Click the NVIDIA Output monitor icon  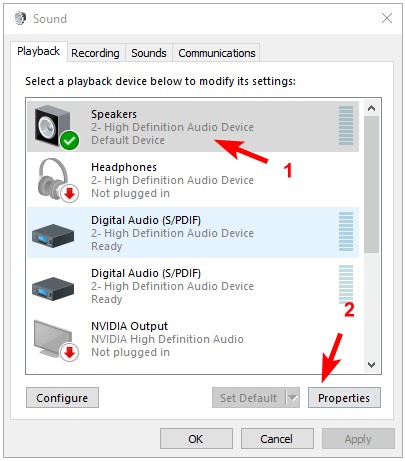tap(56, 340)
